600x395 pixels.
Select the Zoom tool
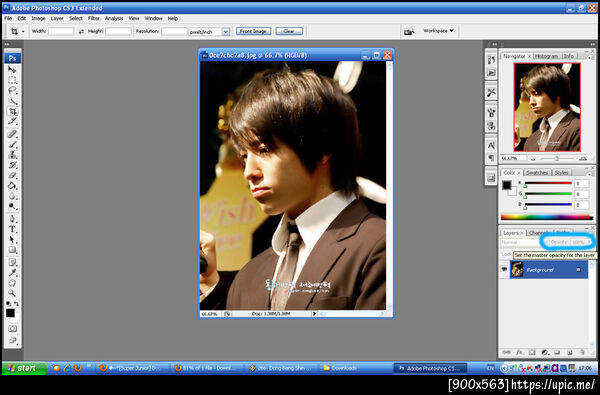pos(12,294)
